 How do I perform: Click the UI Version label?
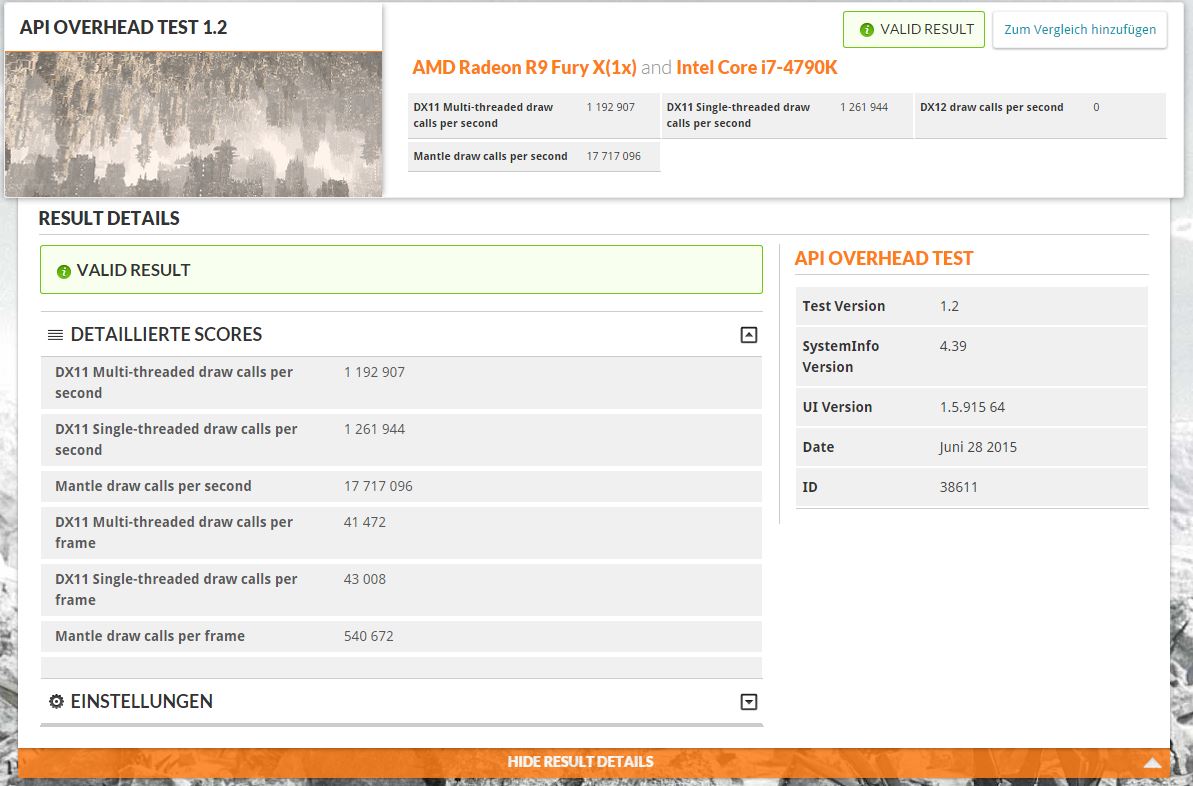tap(837, 407)
